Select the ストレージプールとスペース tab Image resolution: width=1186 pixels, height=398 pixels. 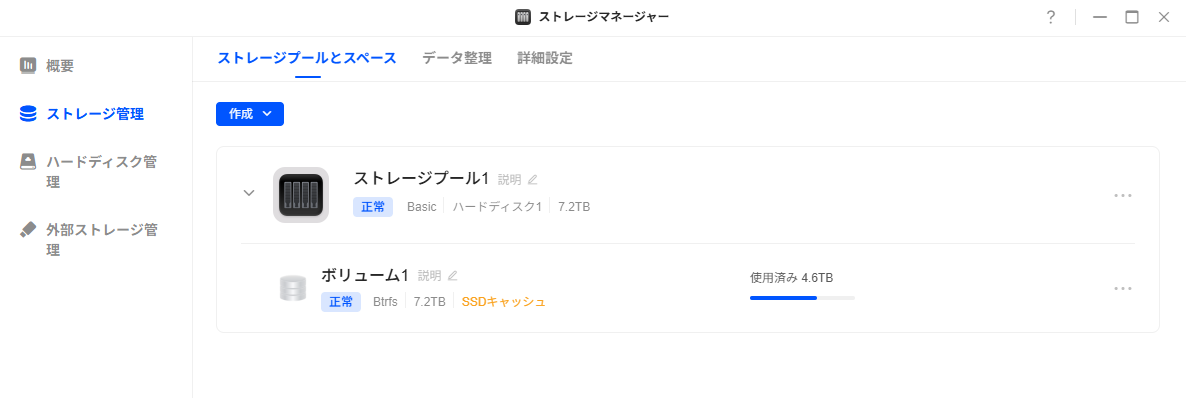tap(307, 58)
